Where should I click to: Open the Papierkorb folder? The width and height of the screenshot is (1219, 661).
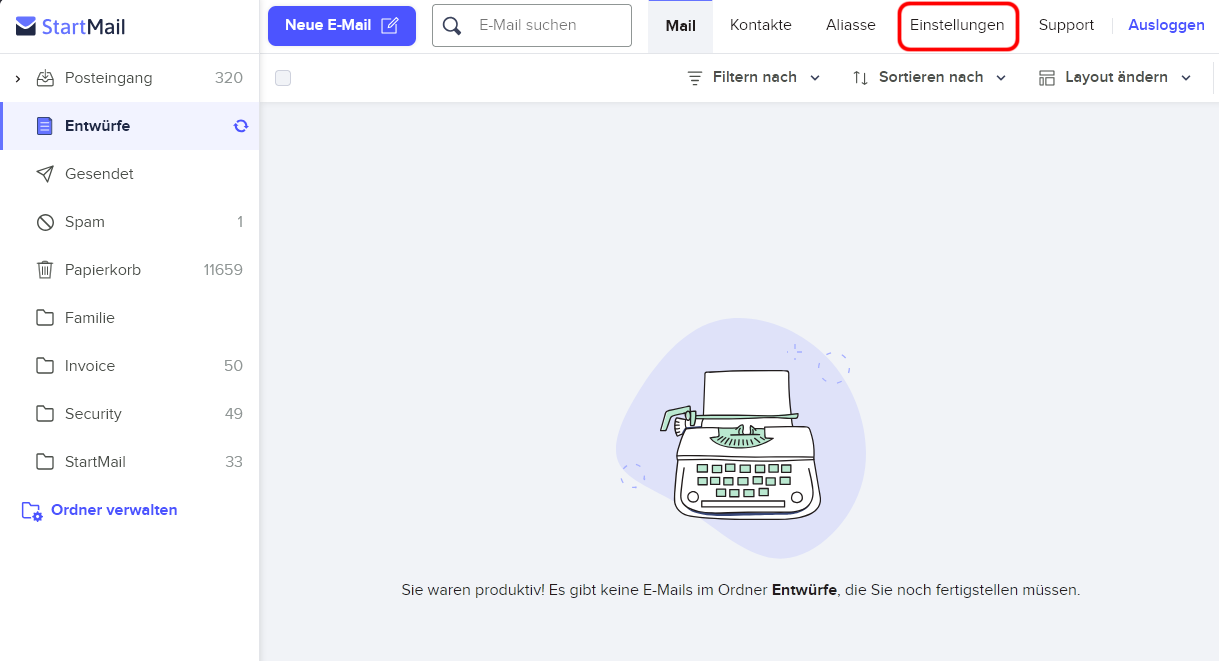pos(130,270)
